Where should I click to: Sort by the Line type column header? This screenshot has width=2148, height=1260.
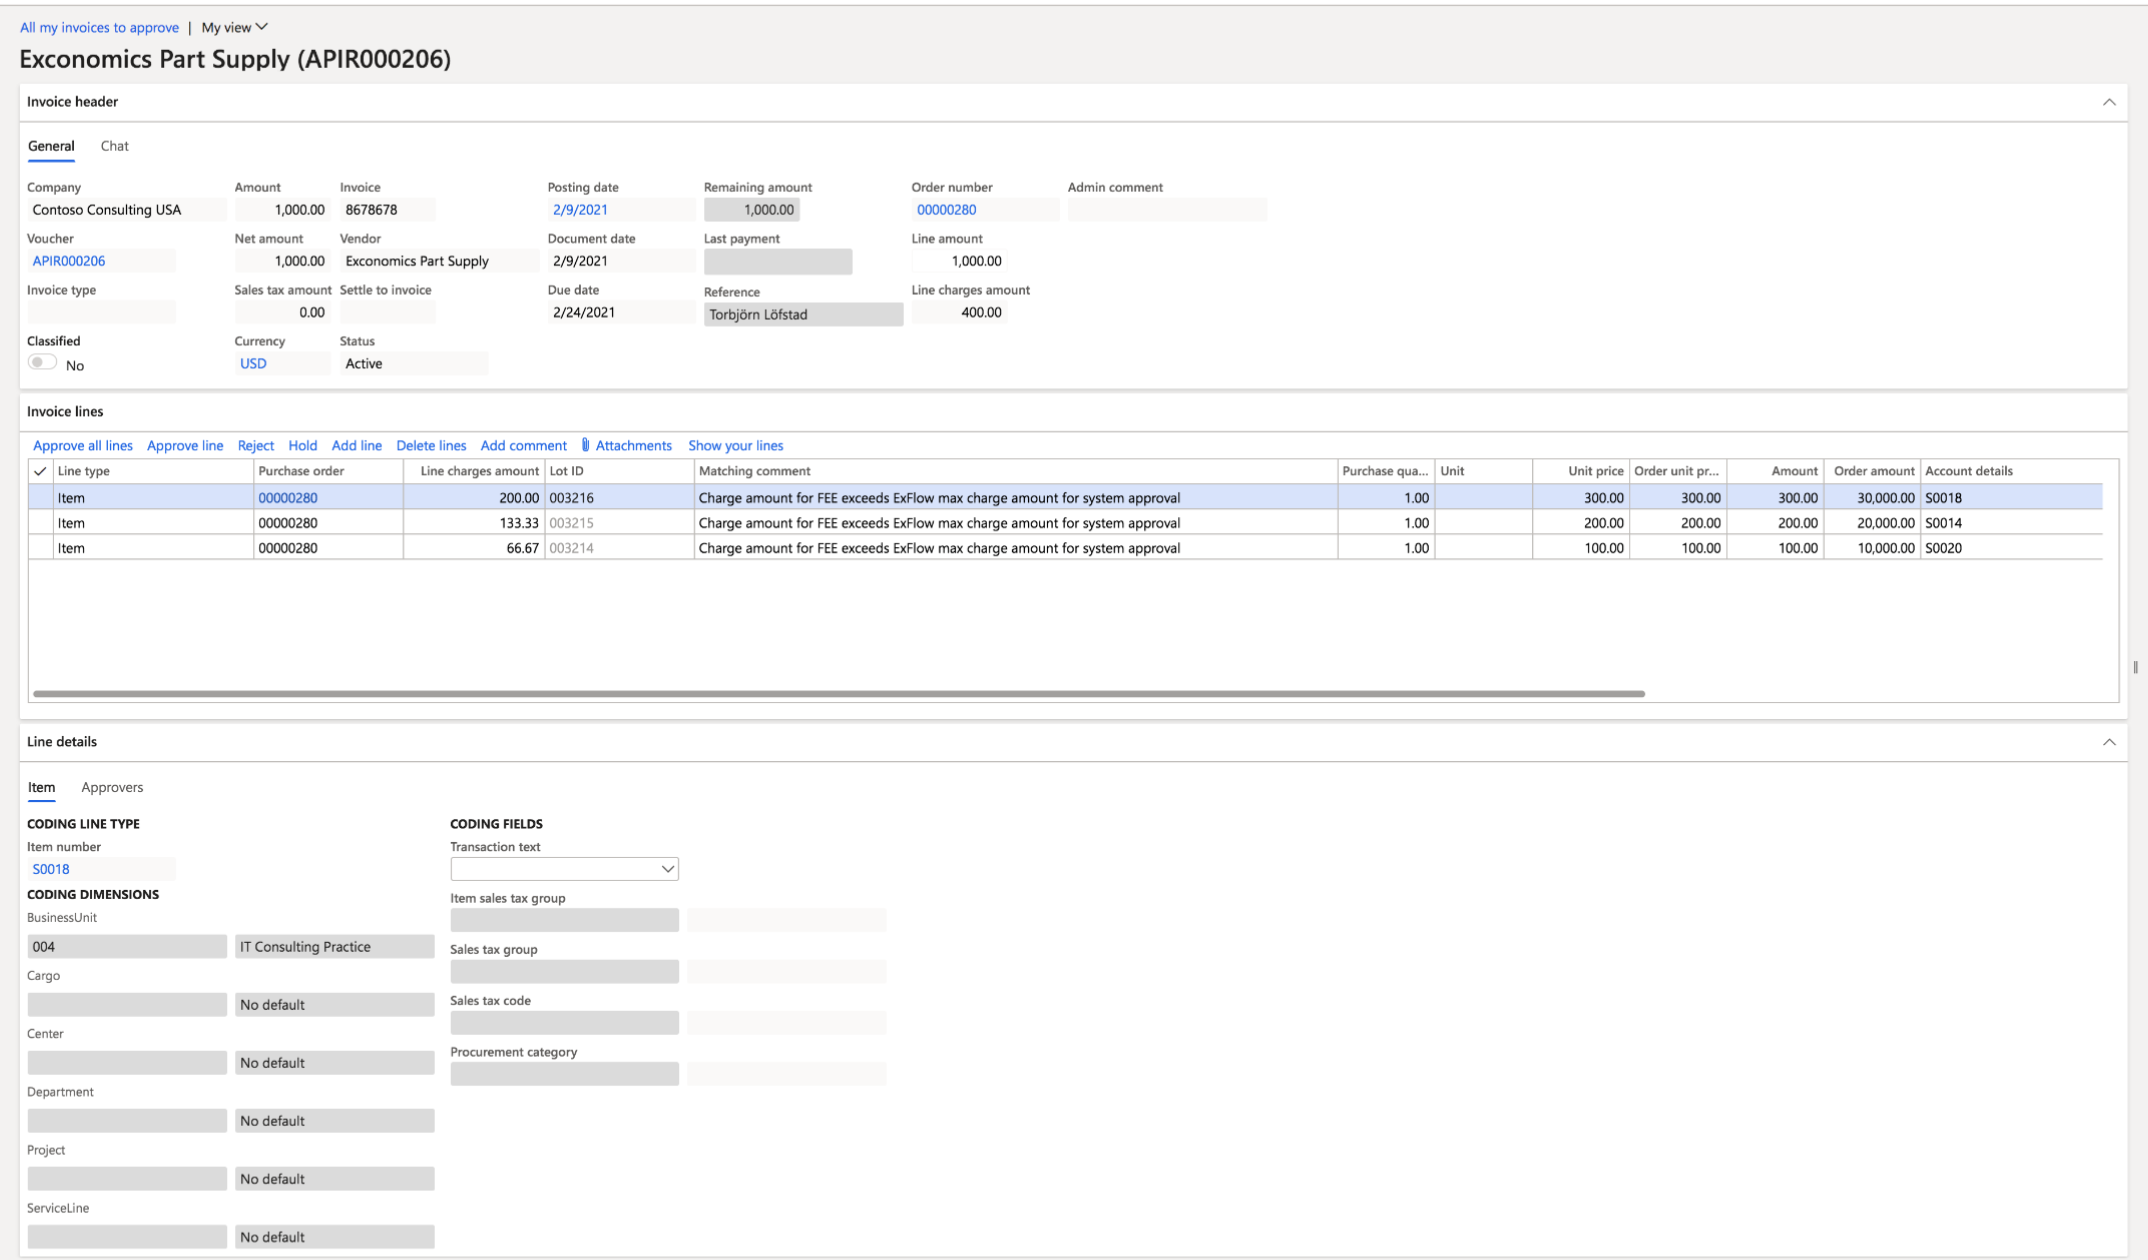[x=153, y=471]
